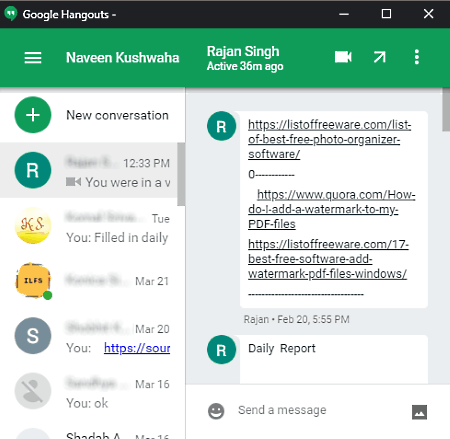
Task: Click the green New conversation plus icon
Action: coord(33,115)
